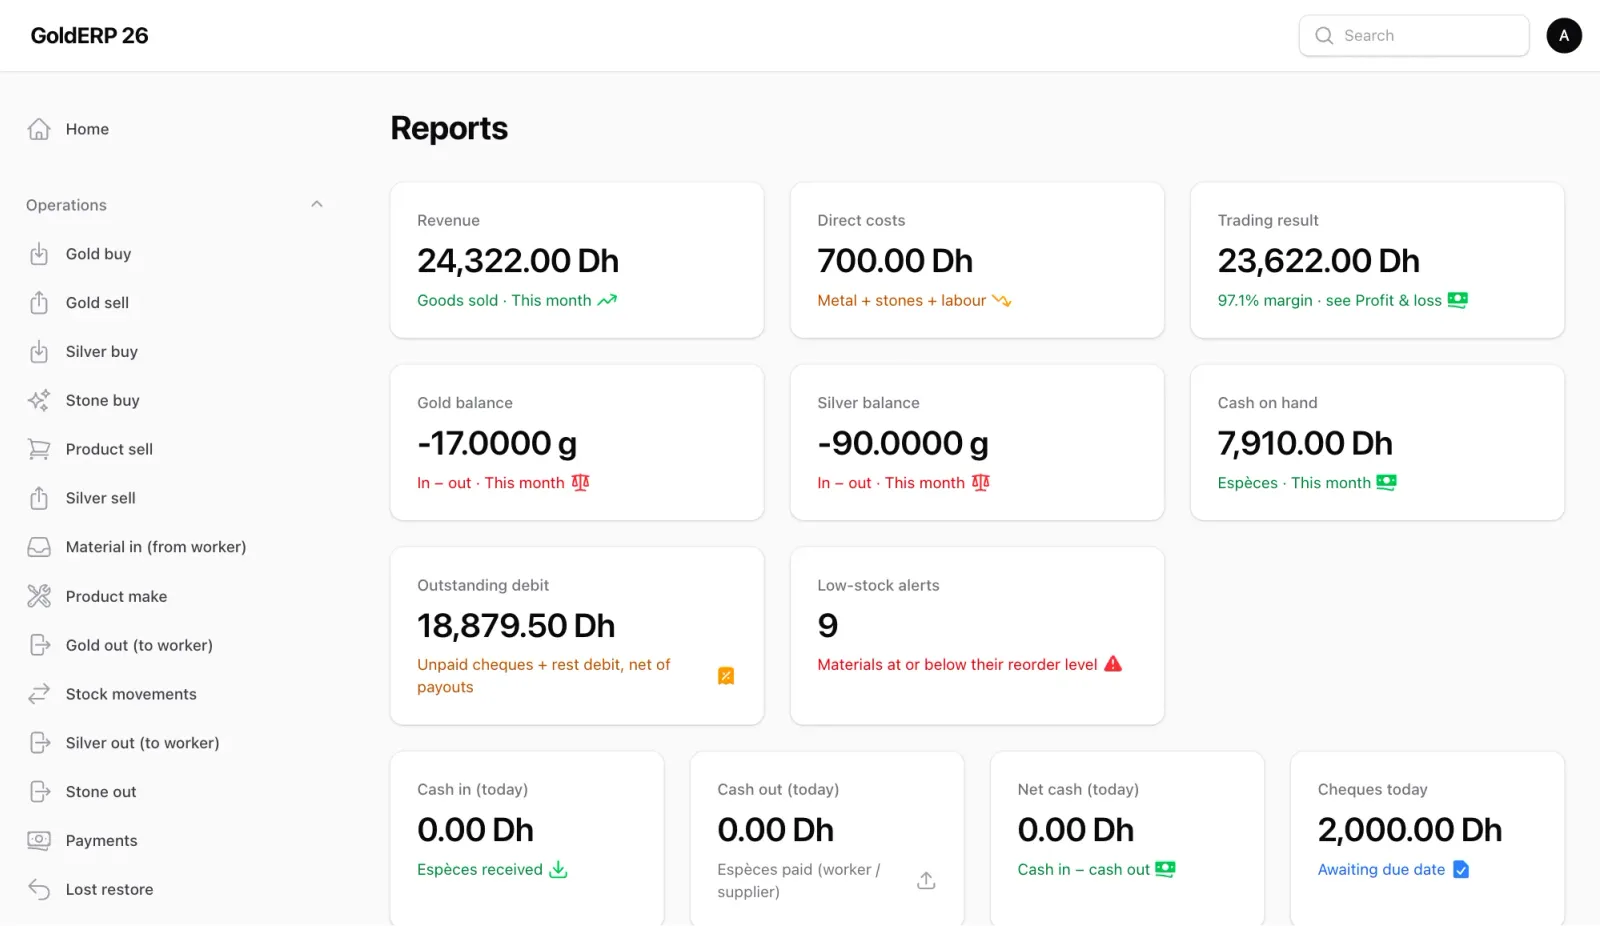Click the GoldERP 26 logo
This screenshot has width=1600, height=926.
coord(89,36)
